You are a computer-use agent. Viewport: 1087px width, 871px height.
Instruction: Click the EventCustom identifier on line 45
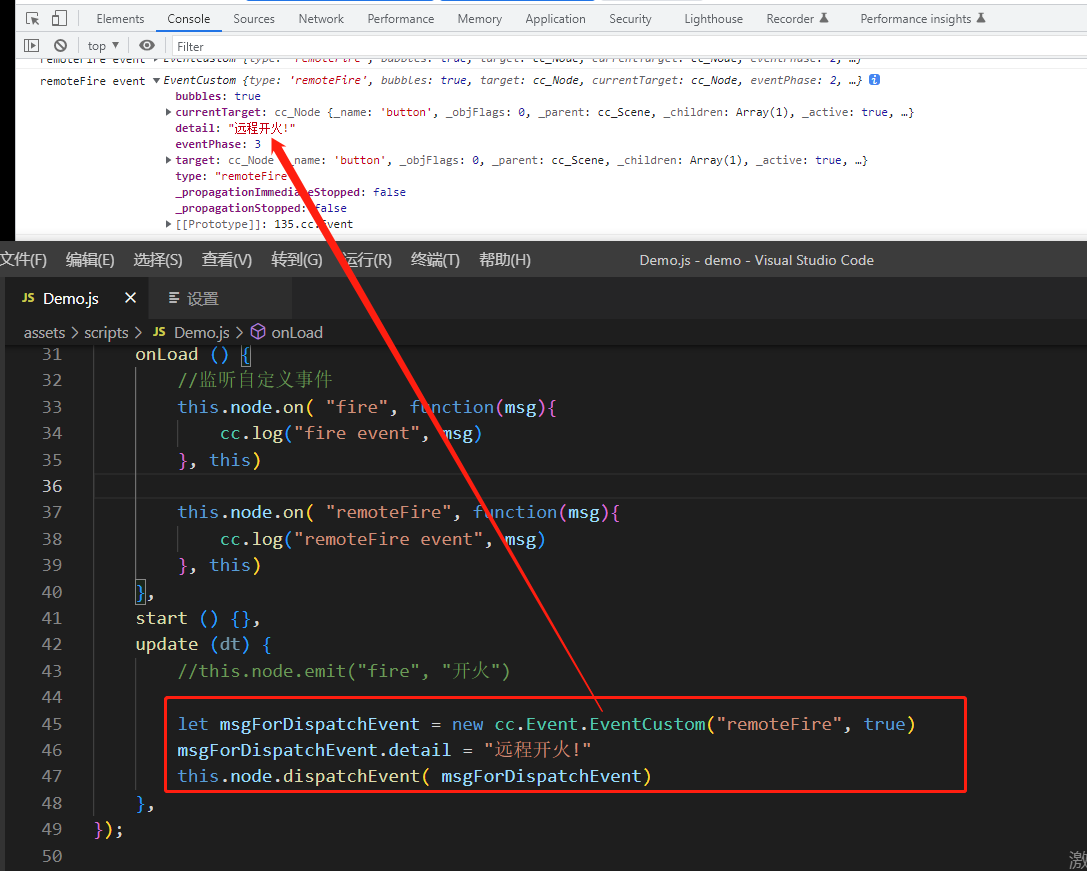647,724
